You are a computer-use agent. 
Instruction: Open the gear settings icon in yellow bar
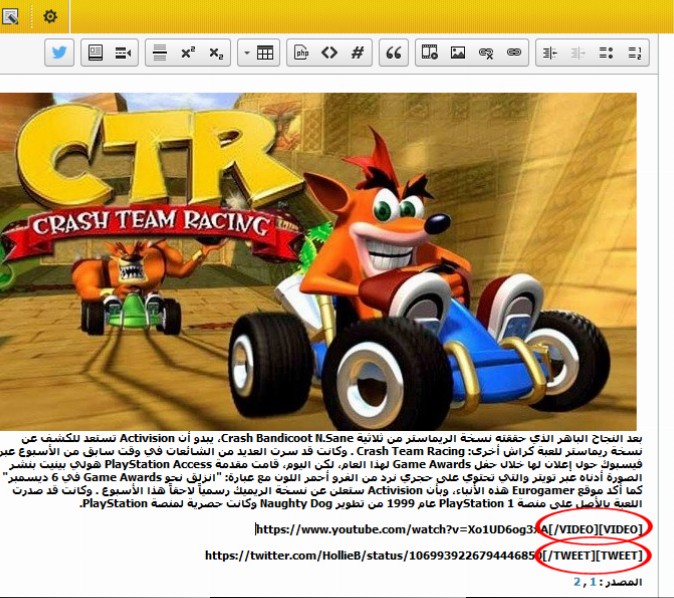coord(50,16)
